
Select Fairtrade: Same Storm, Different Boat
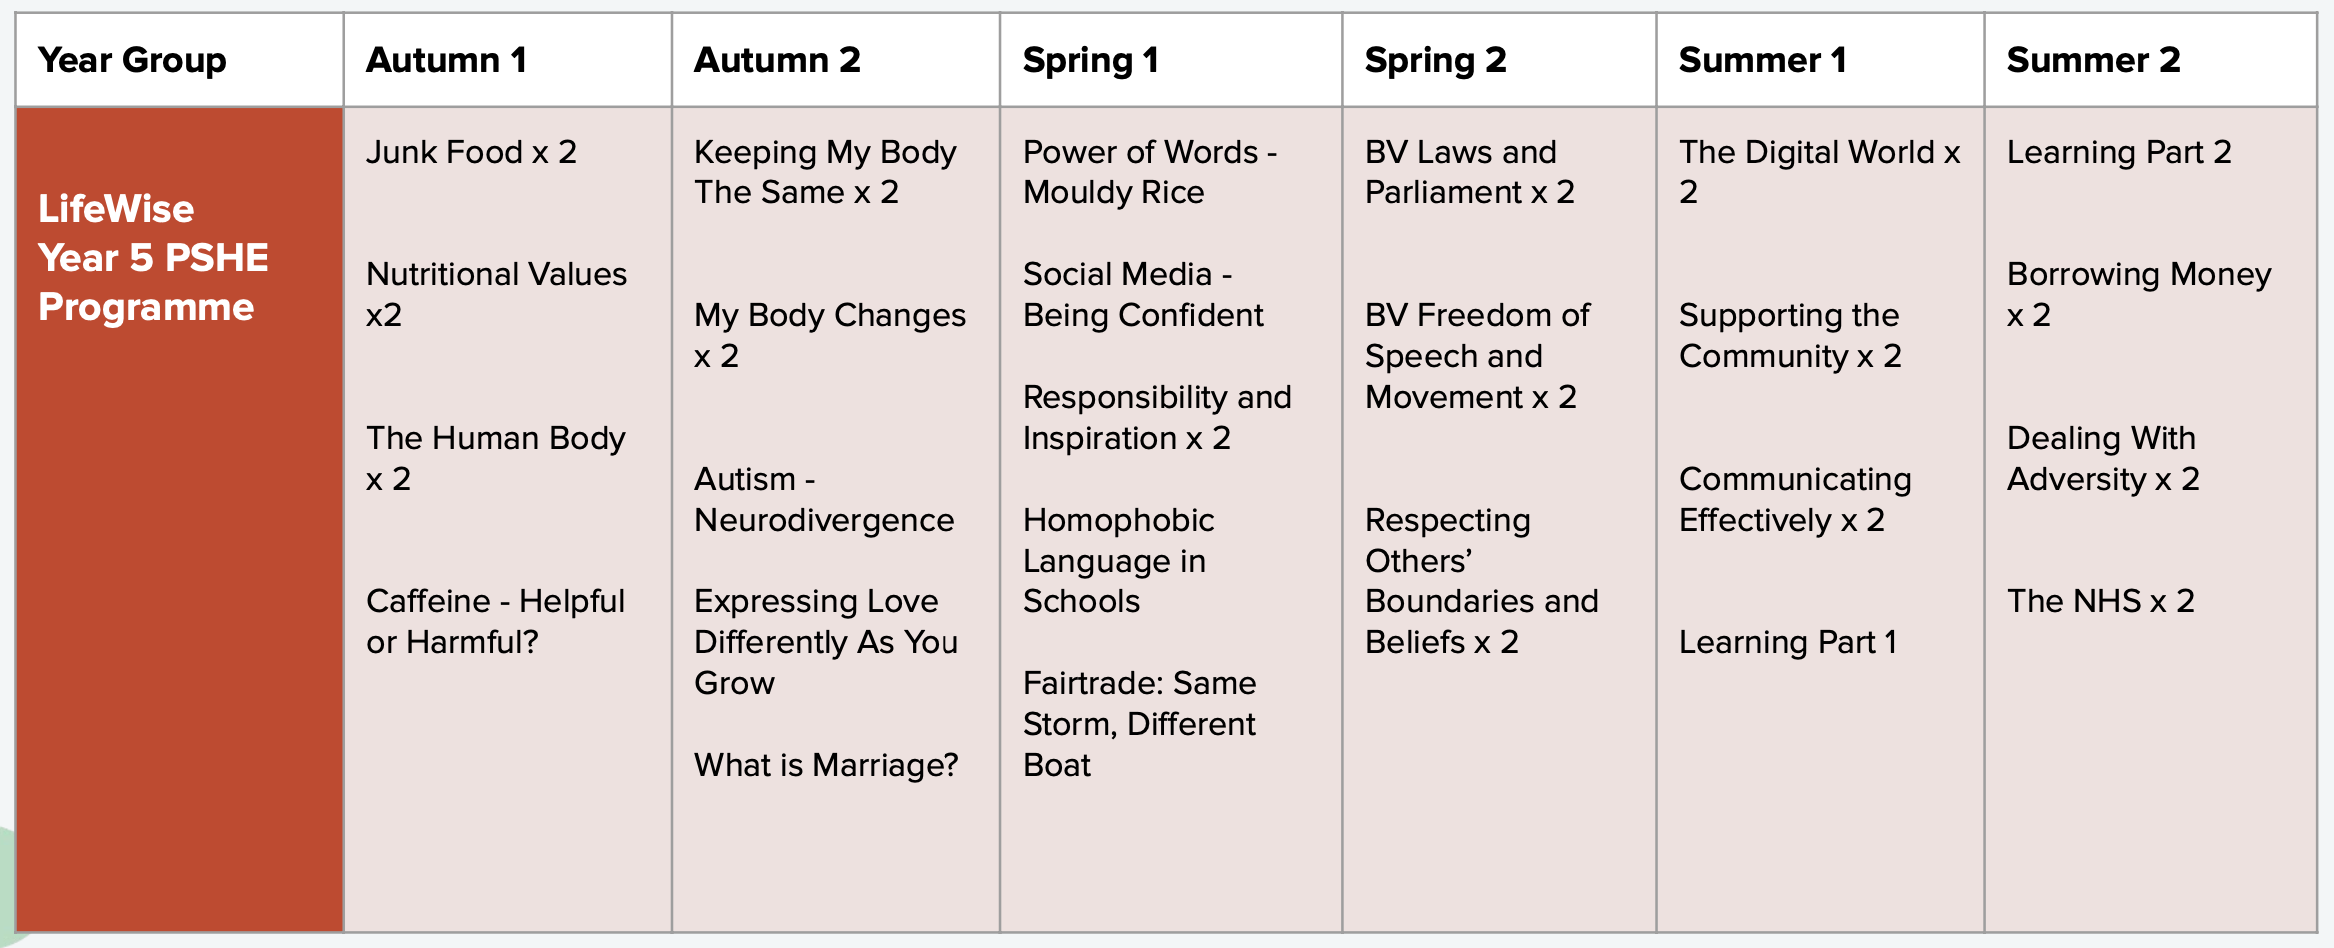tap(1139, 724)
